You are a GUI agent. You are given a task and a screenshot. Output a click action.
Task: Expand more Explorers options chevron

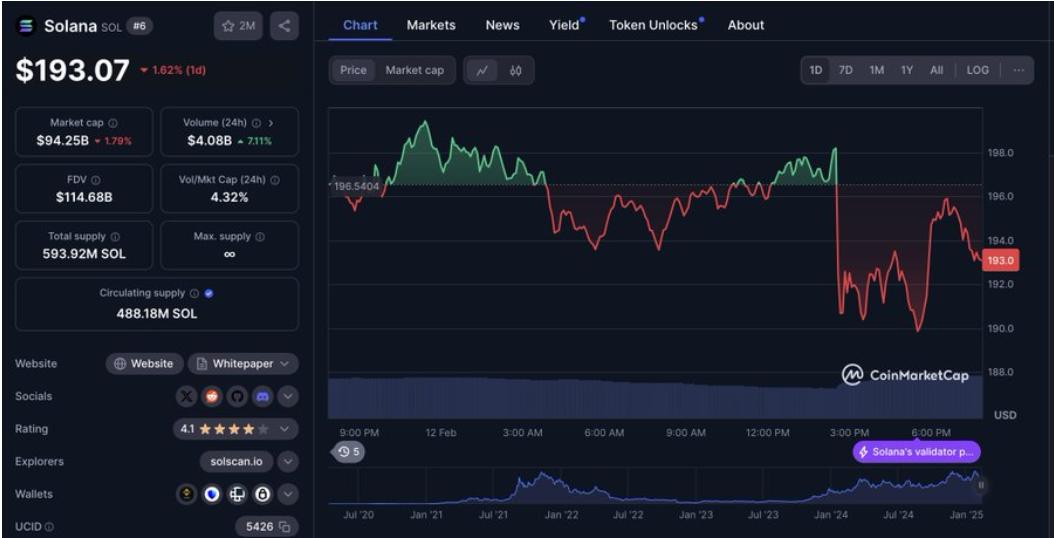coord(288,462)
